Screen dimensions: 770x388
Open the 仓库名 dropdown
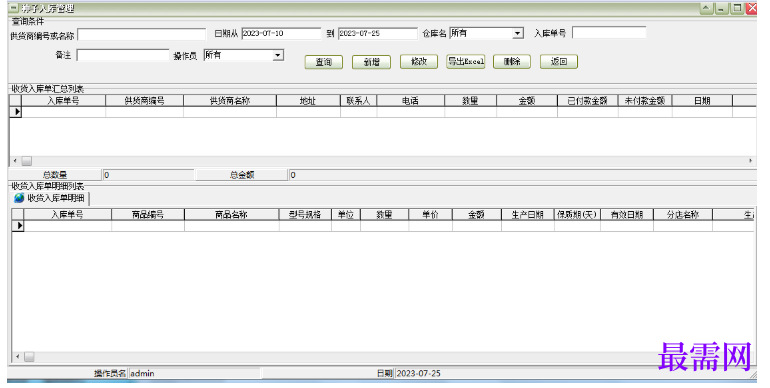[x=518, y=33]
